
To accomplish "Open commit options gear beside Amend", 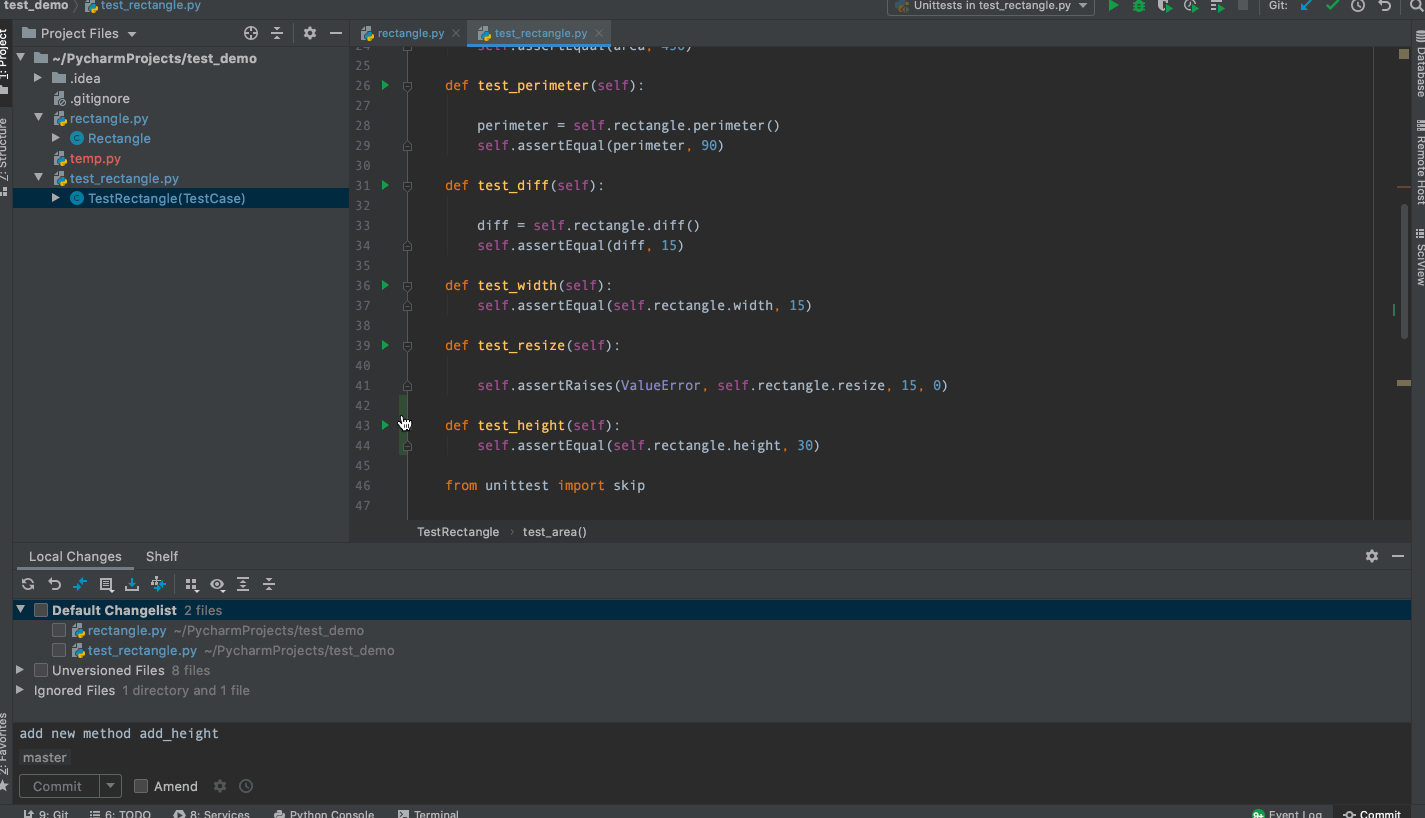I will point(220,786).
